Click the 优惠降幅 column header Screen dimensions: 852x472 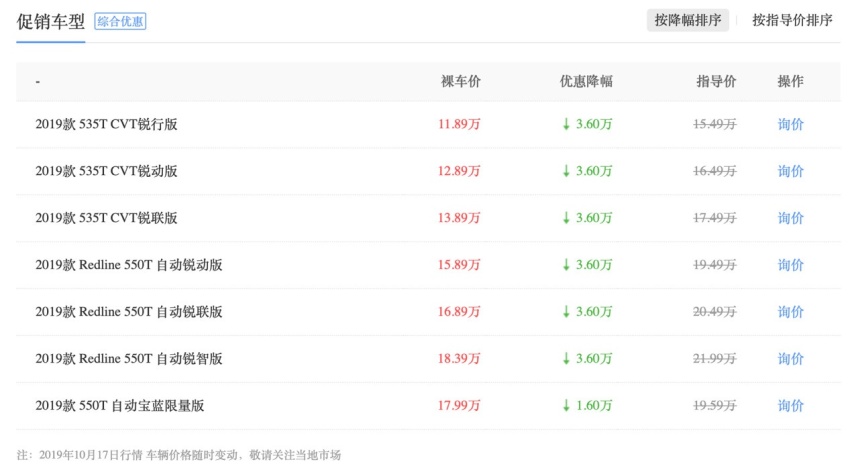tap(586, 81)
